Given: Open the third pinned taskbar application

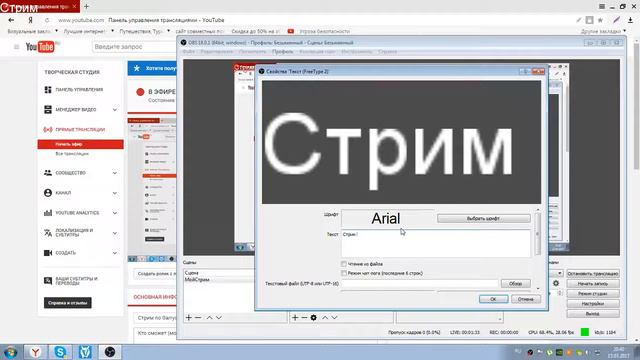Looking at the screenshot, I should tap(85, 352).
